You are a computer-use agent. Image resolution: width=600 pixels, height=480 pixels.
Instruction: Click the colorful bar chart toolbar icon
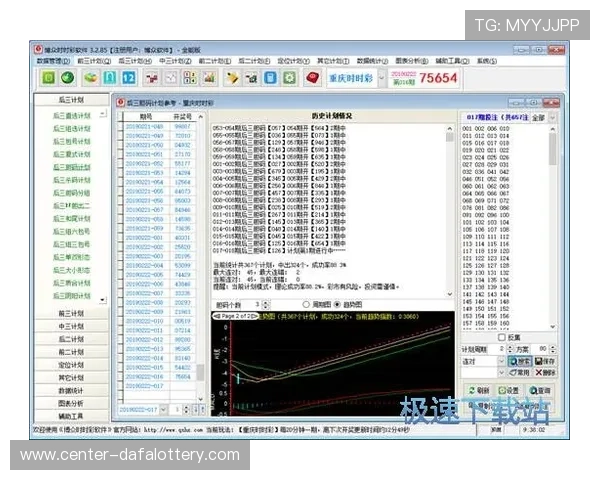[x=209, y=78]
